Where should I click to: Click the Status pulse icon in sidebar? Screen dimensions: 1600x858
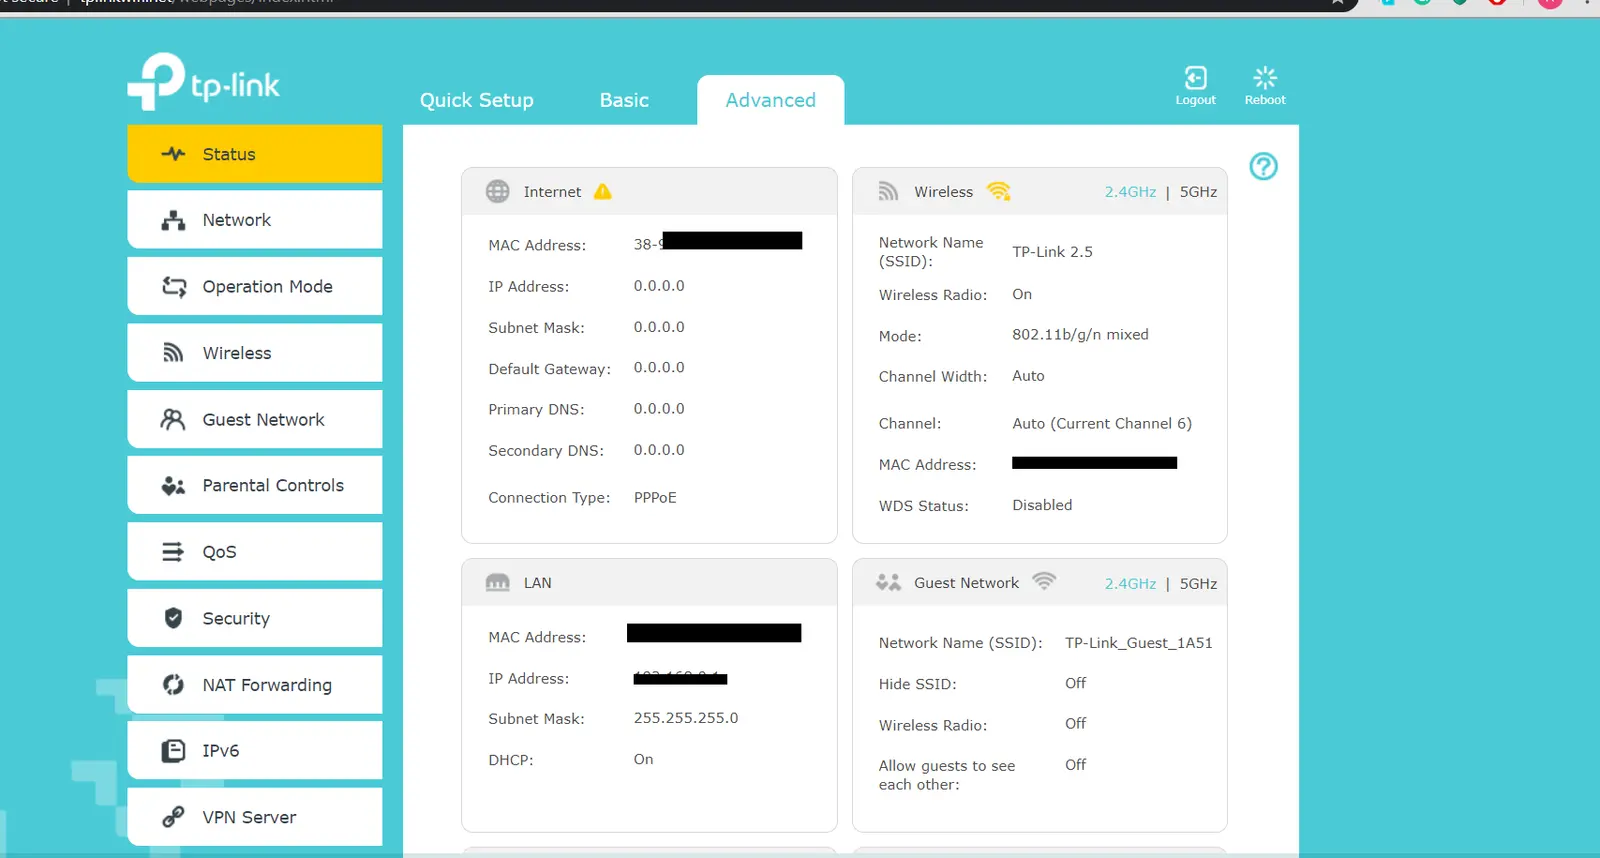click(173, 154)
